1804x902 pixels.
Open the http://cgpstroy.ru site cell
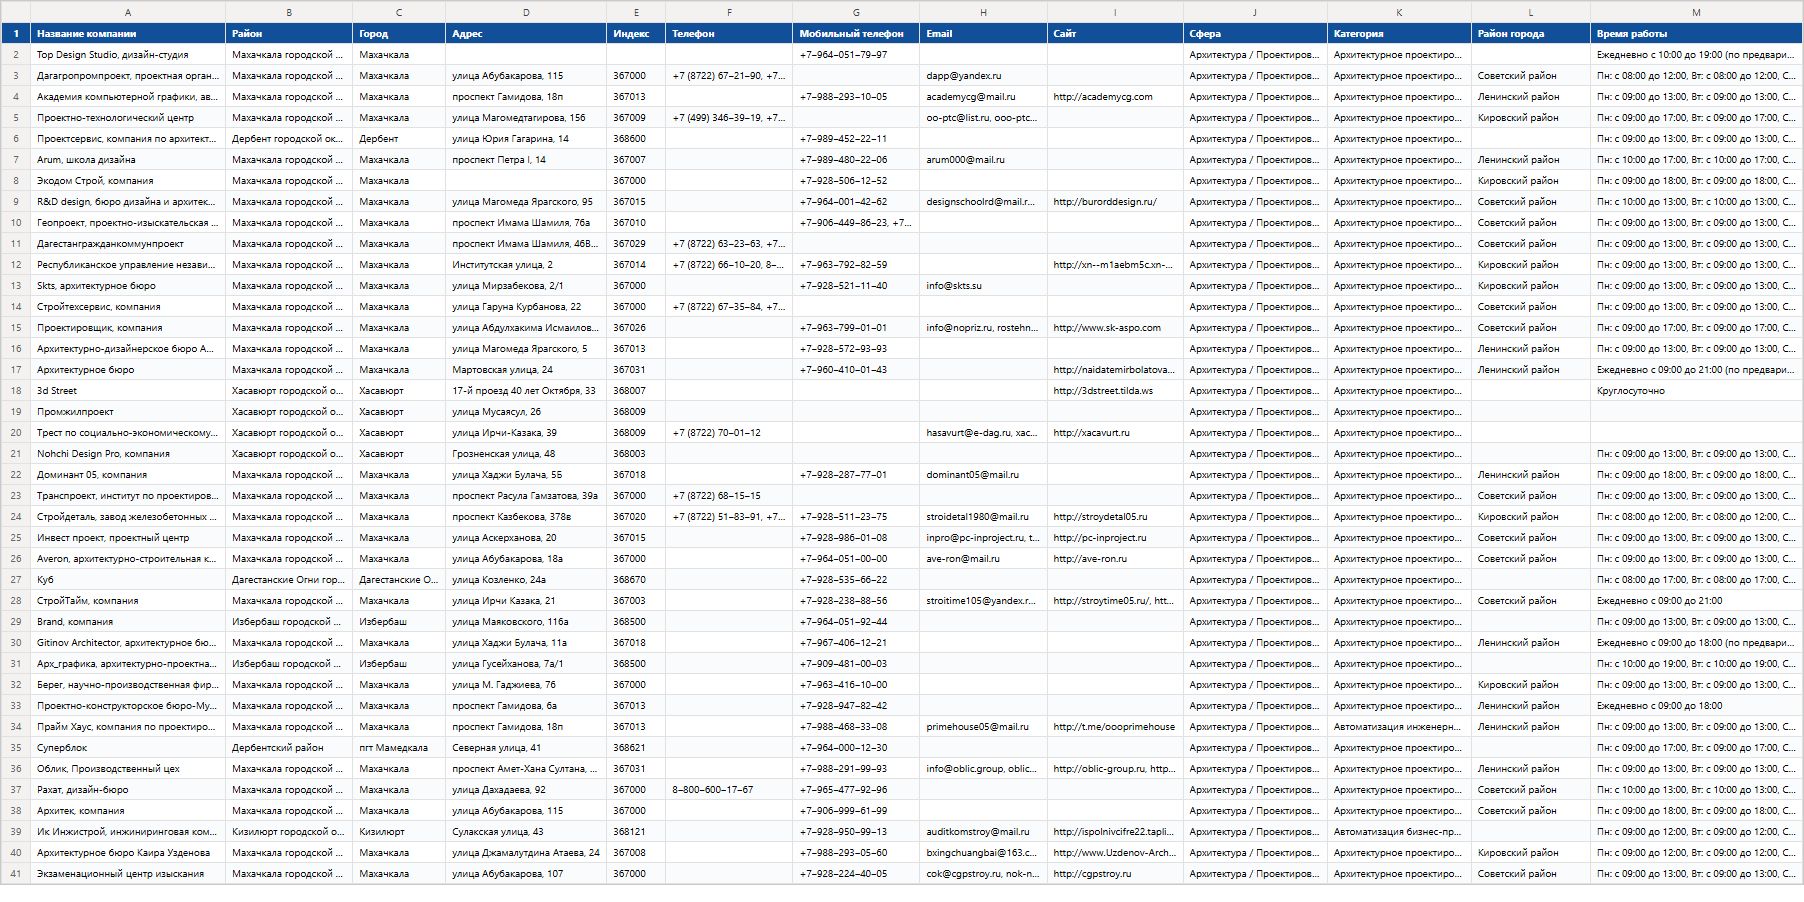pos(1115,874)
